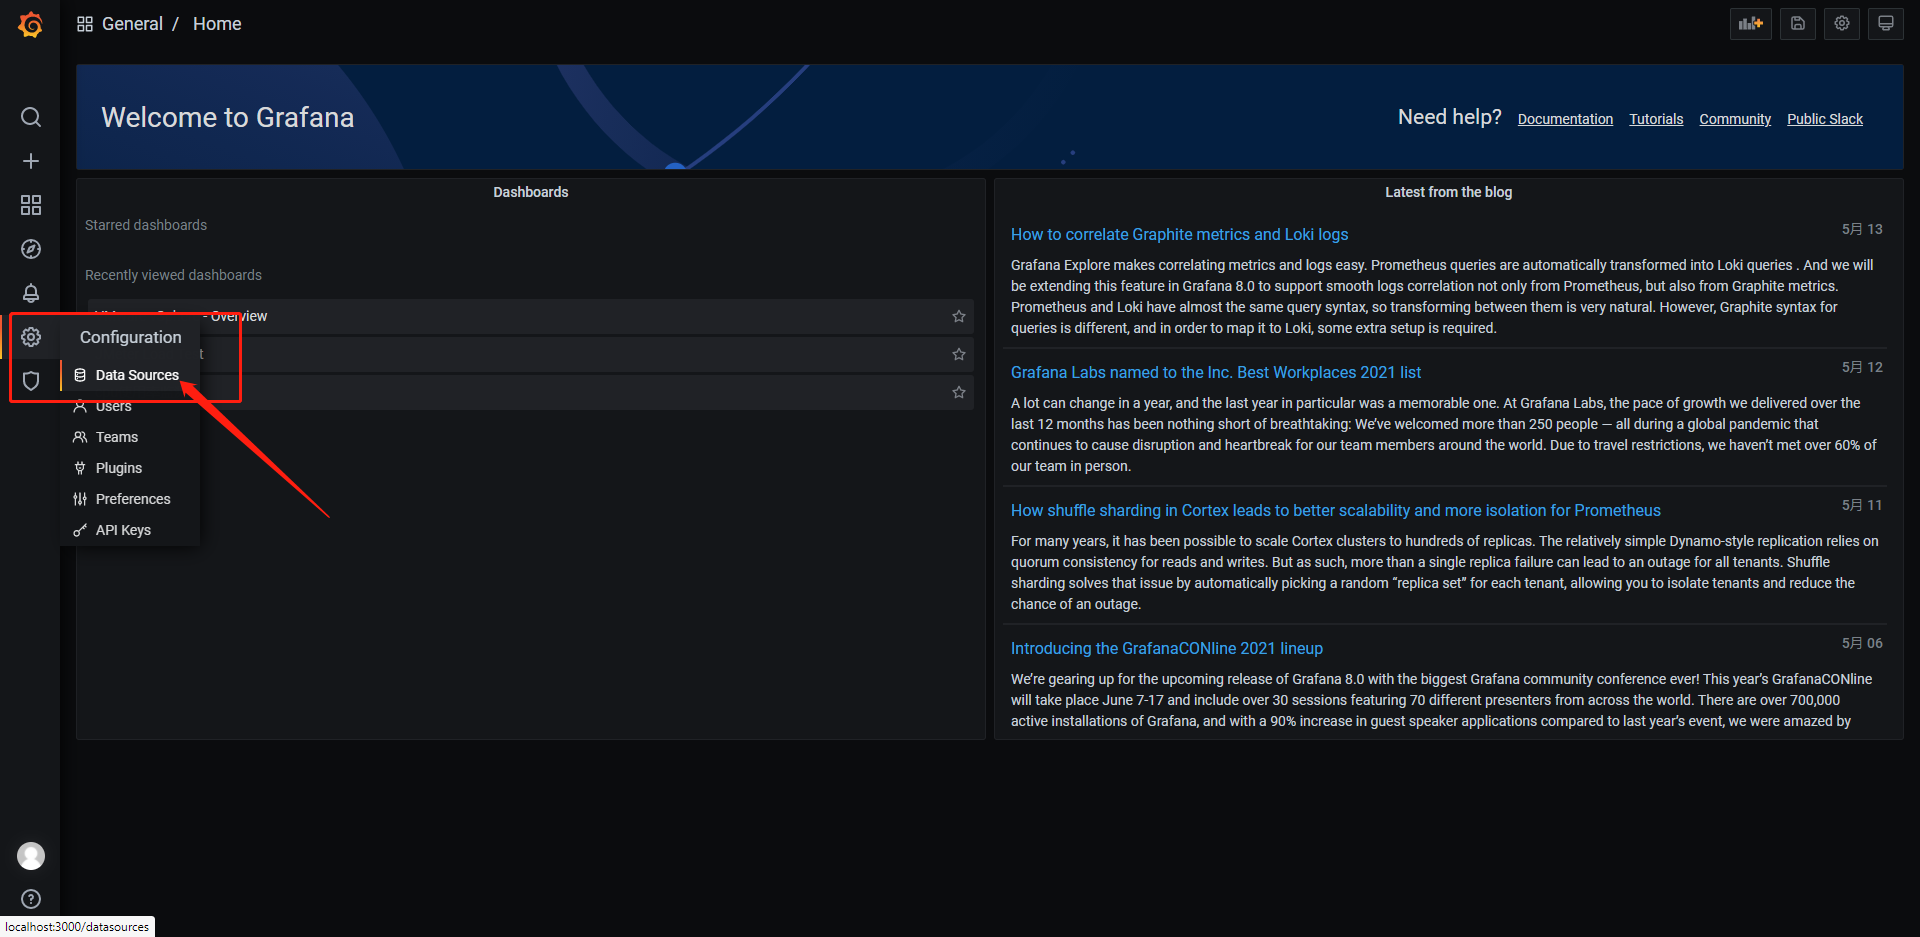Click the General breadcrumb folder
This screenshot has height=937, width=1920.
click(132, 24)
